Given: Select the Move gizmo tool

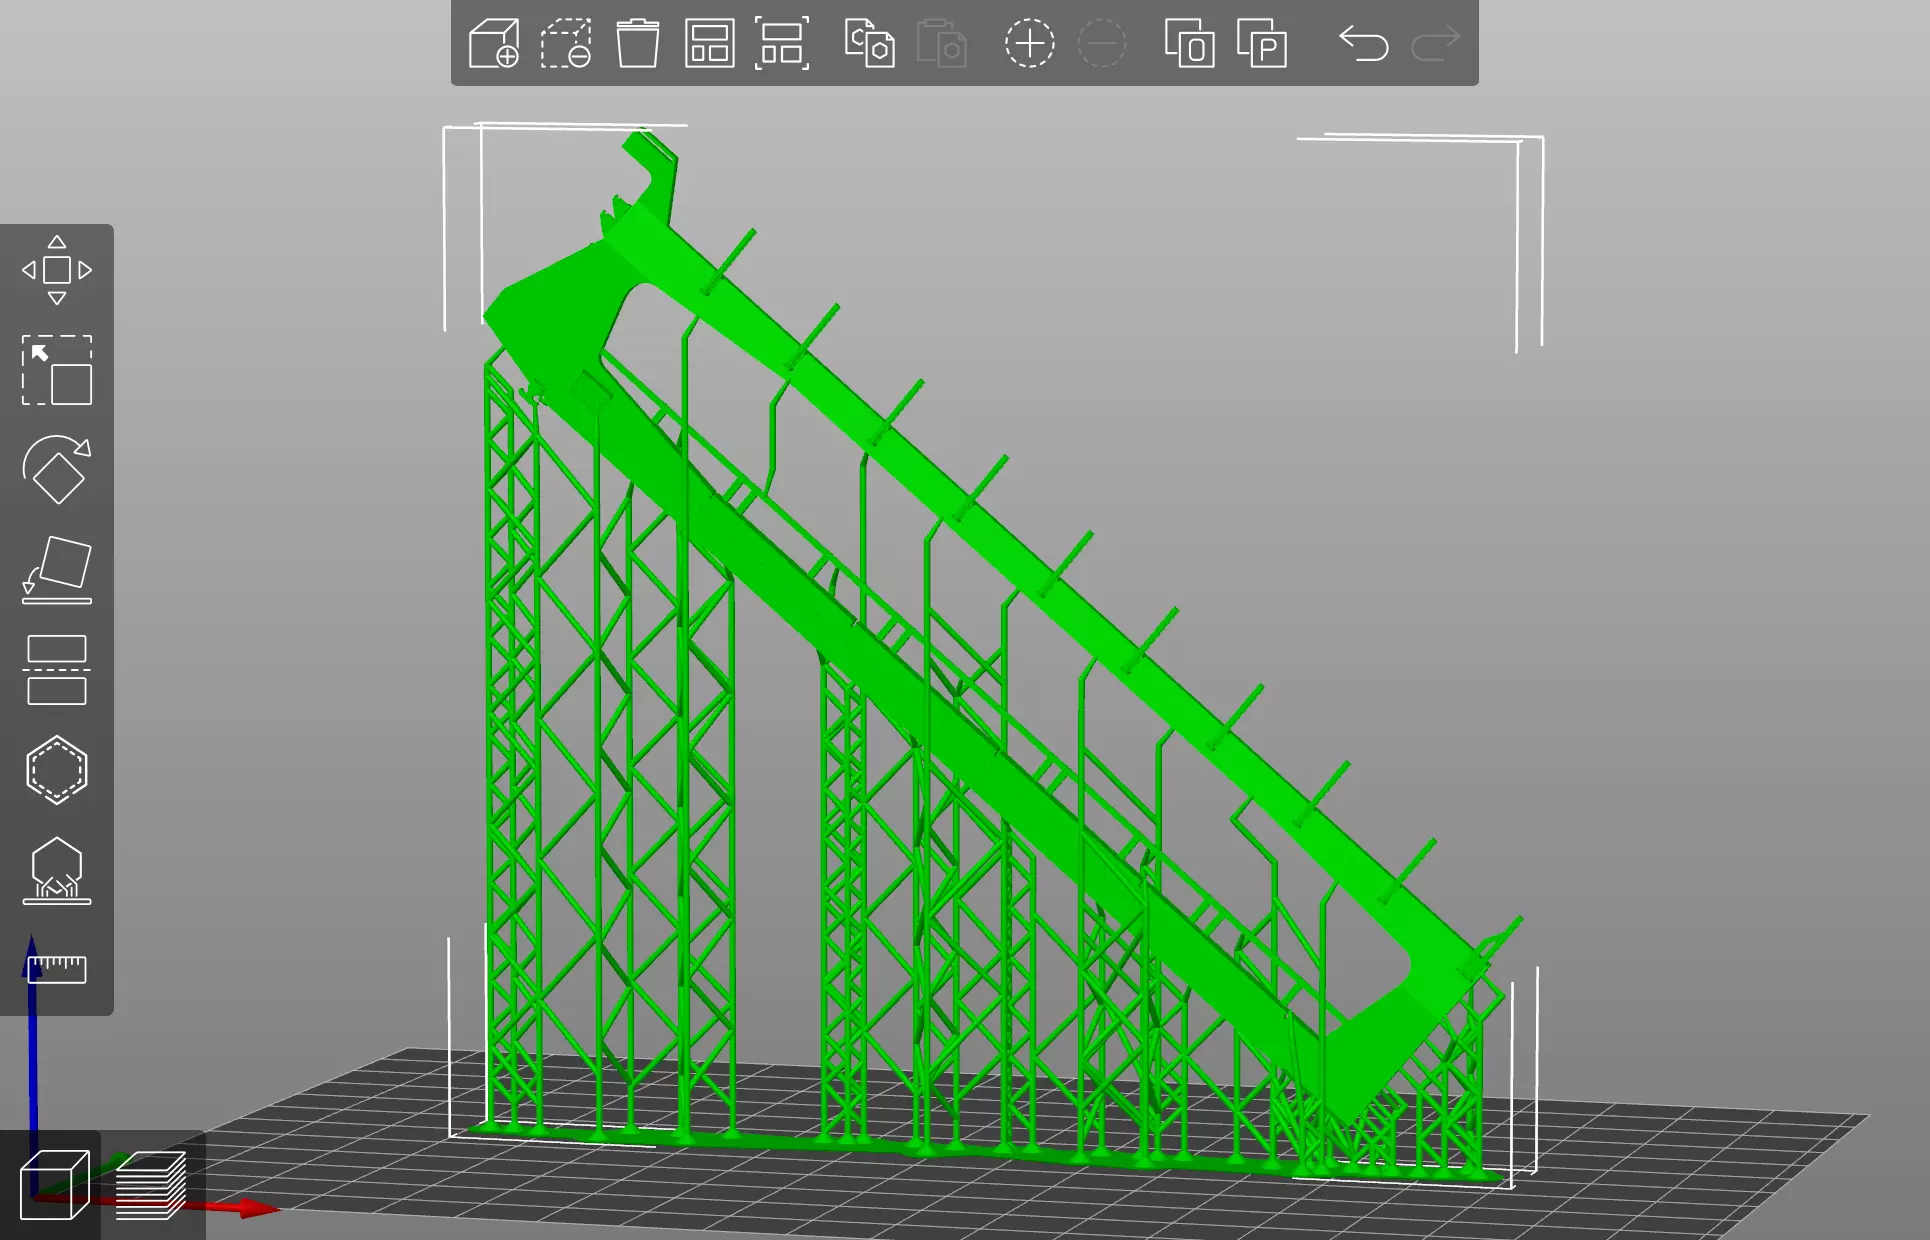Looking at the screenshot, I should click(x=57, y=270).
